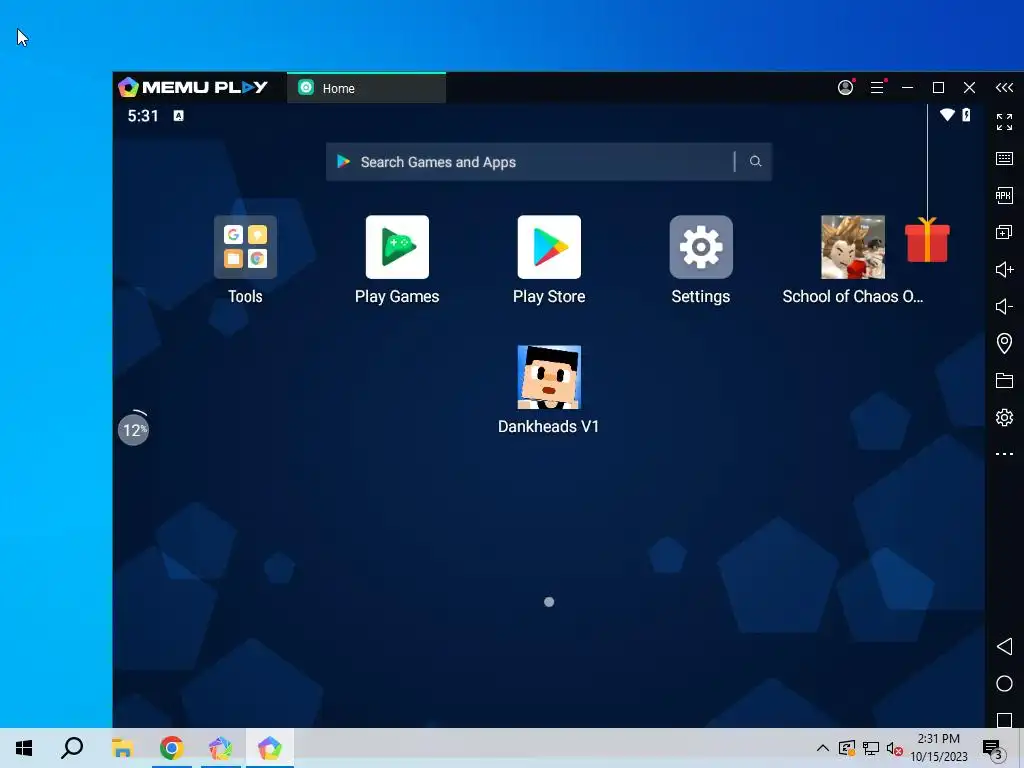Increase volume with sidebar speaker plus
This screenshot has width=1024, height=768.
click(x=1004, y=270)
